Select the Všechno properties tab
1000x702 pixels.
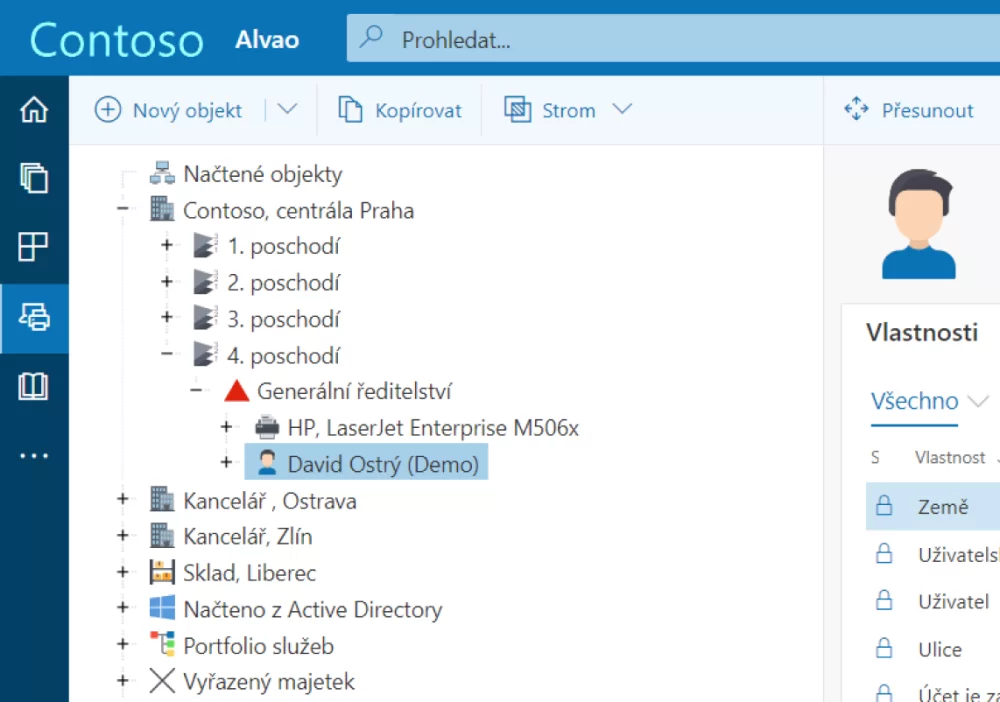pyautogui.click(x=914, y=401)
